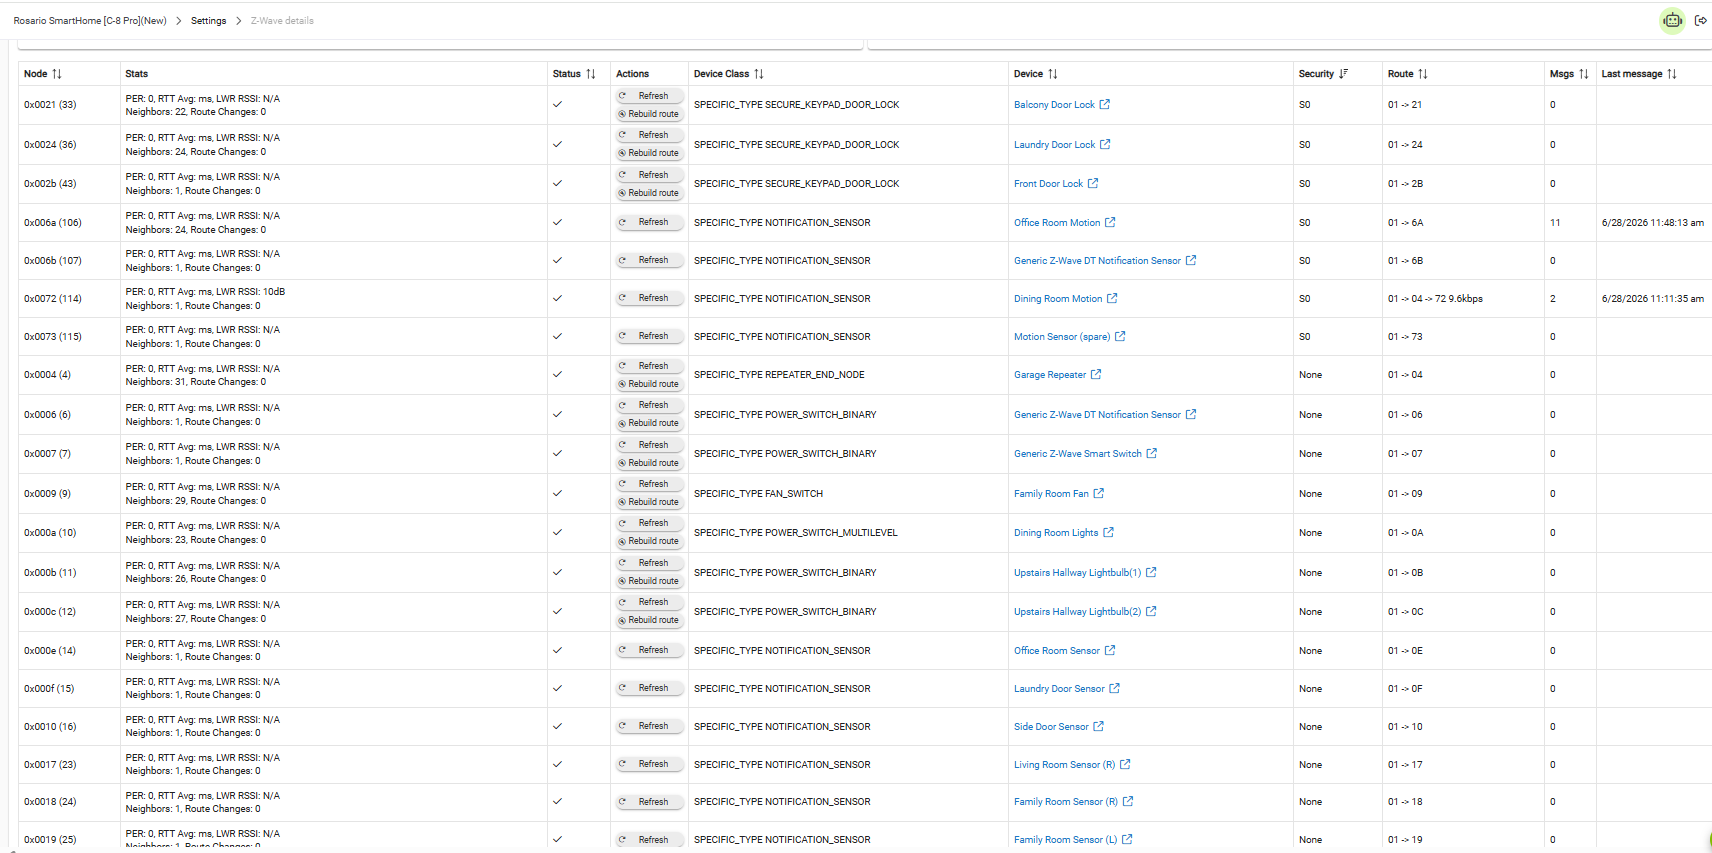Open Upstairs Hallway Lightbulb(1) link icon
This screenshot has height=853, width=1712.
pos(1151,572)
